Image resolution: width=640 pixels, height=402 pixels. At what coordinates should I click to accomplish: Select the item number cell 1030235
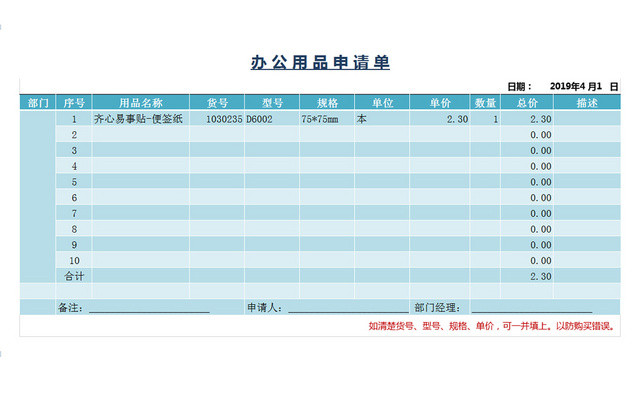(x=217, y=119)
